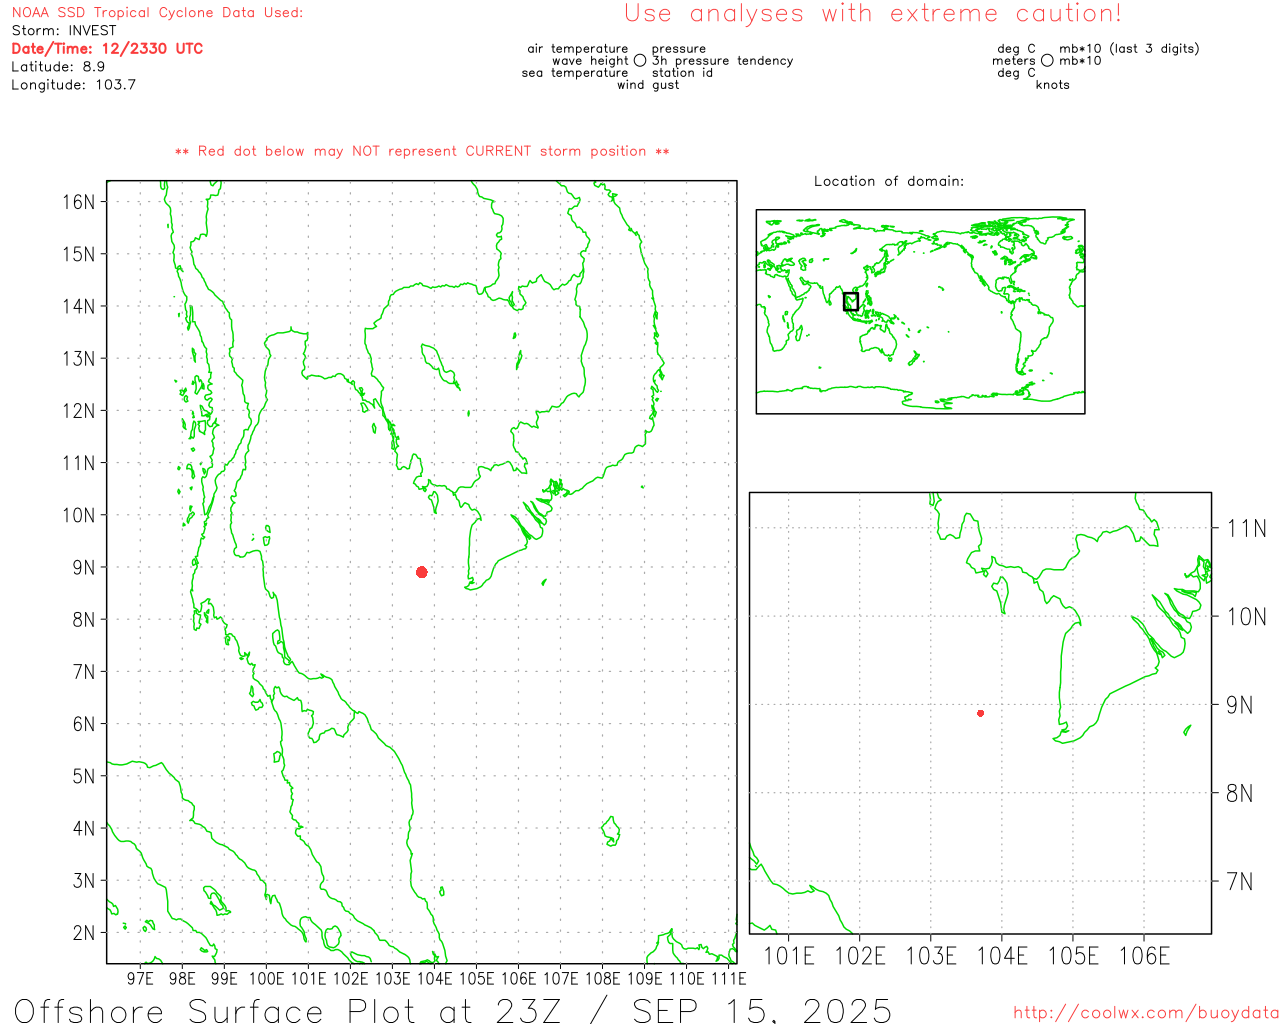The height and width of the screenshot is (1024, 1280).
Task: Click the 'mb*10 (last 3 digits)' units label
Action: (x=1129, y=49)
